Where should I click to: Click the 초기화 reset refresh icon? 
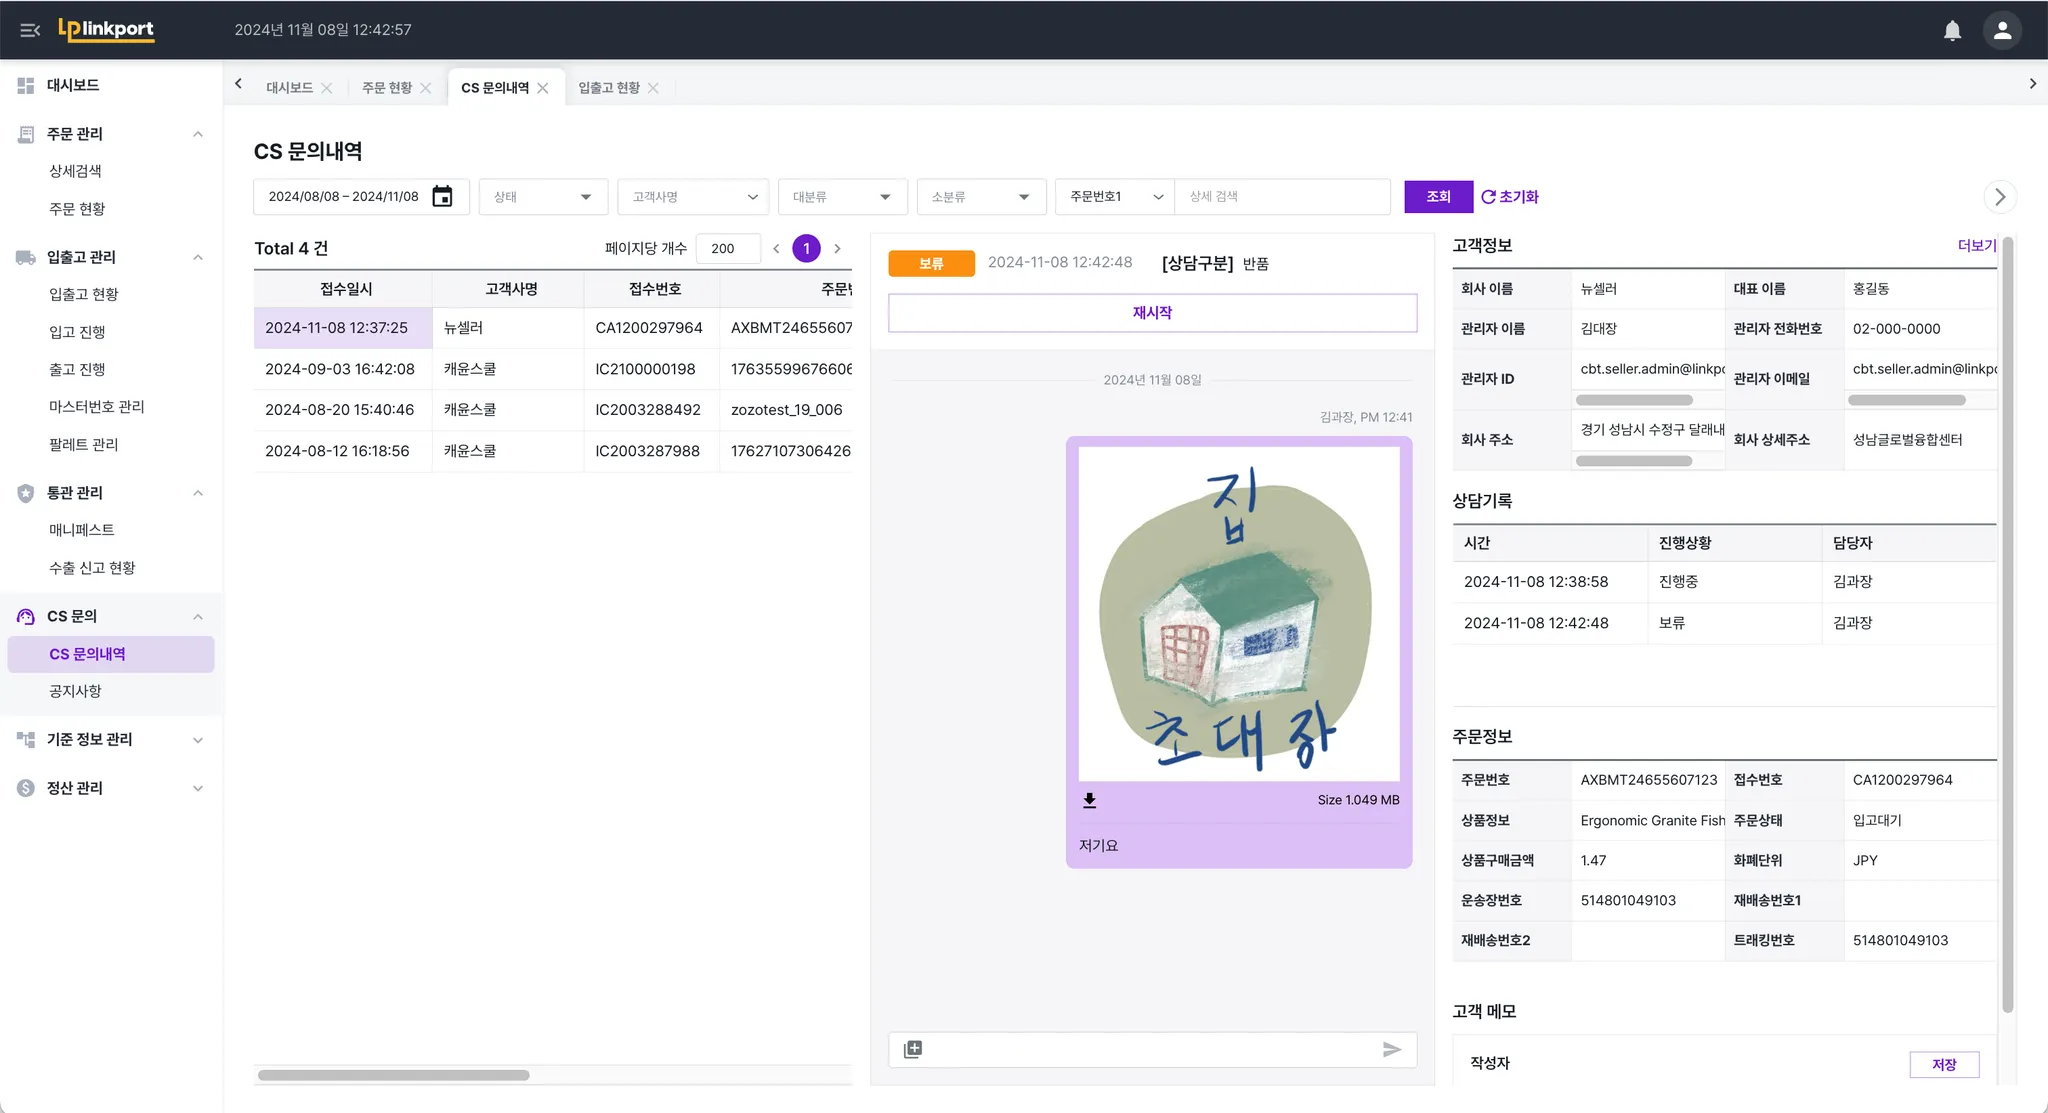1488,197
